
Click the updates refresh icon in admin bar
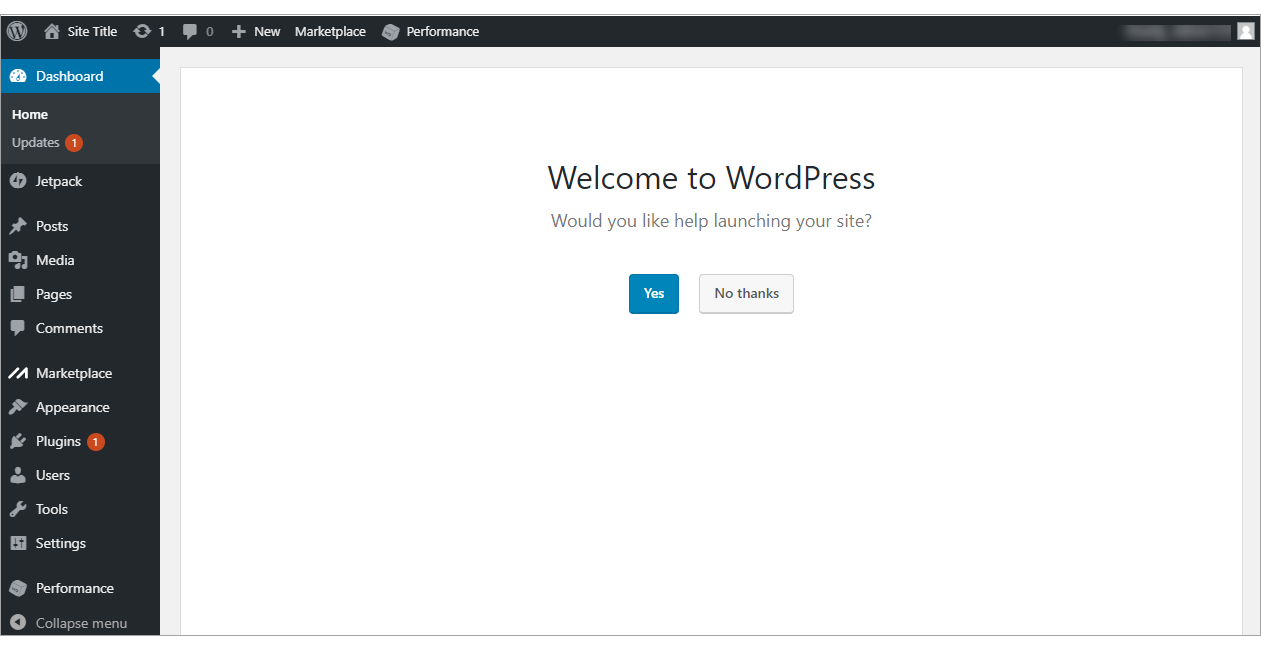142,31
